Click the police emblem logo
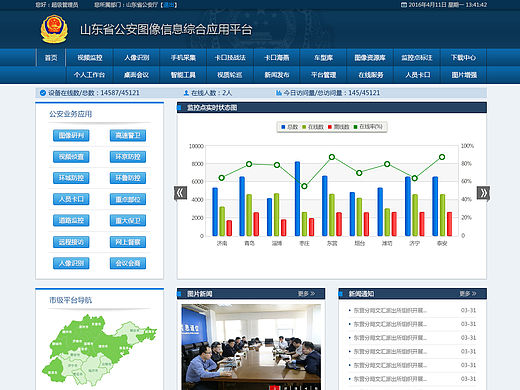Image resolution: width=520 pixels, height=390 pixels. (54, 29)
